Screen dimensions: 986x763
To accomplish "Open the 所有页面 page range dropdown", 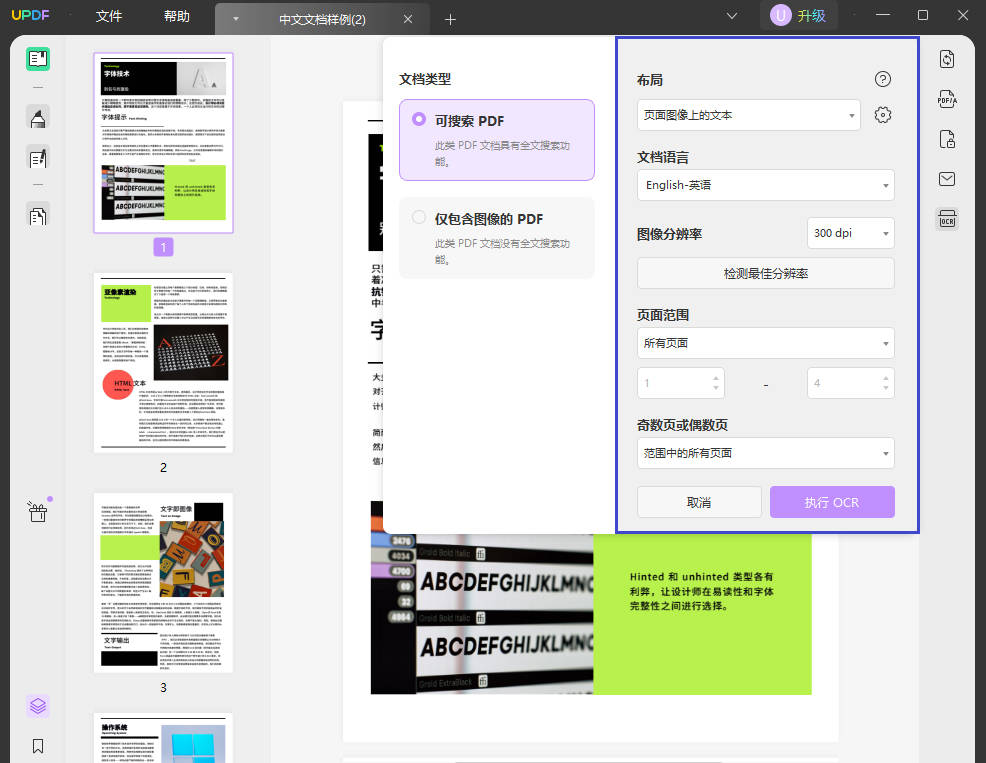I will (x=765, y=342).
